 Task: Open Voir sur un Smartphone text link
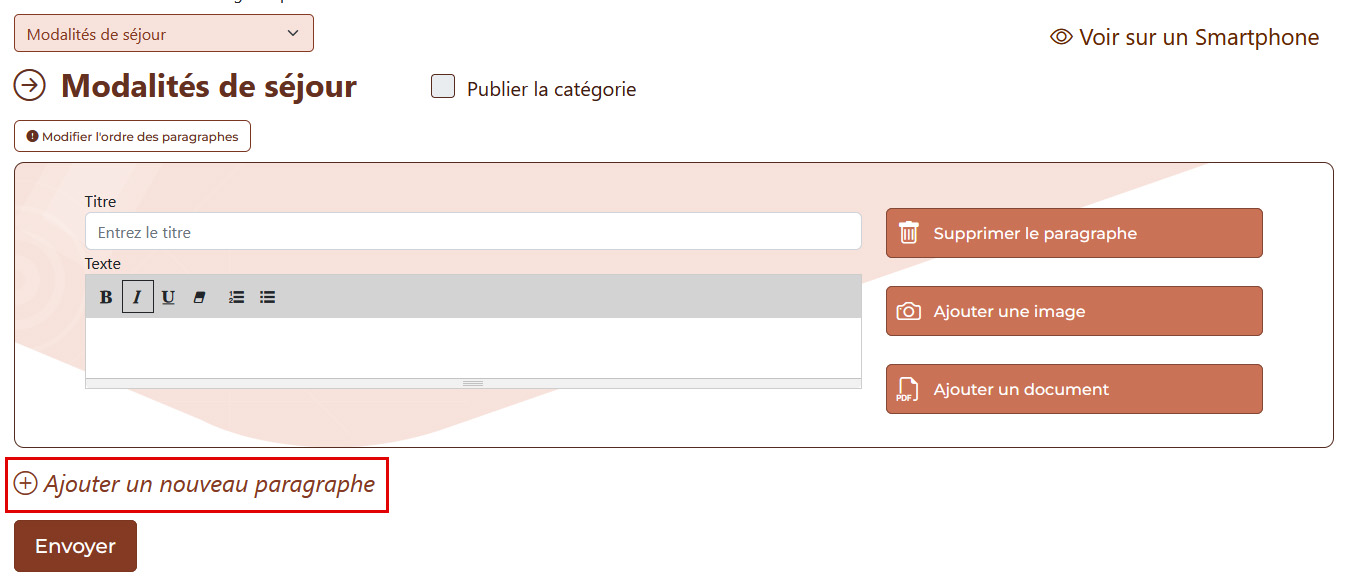pos(1199,37)
